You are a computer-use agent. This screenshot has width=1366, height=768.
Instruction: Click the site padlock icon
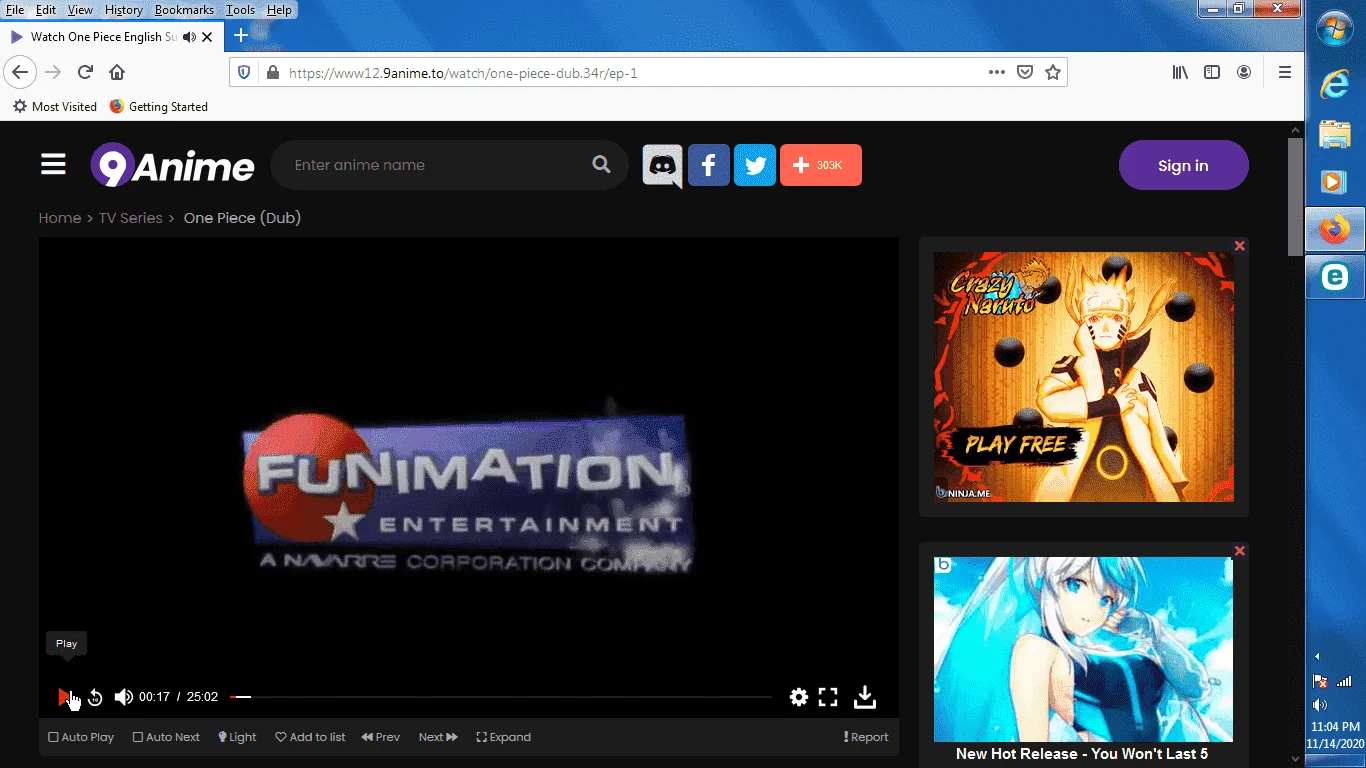(x=271, y=72)
